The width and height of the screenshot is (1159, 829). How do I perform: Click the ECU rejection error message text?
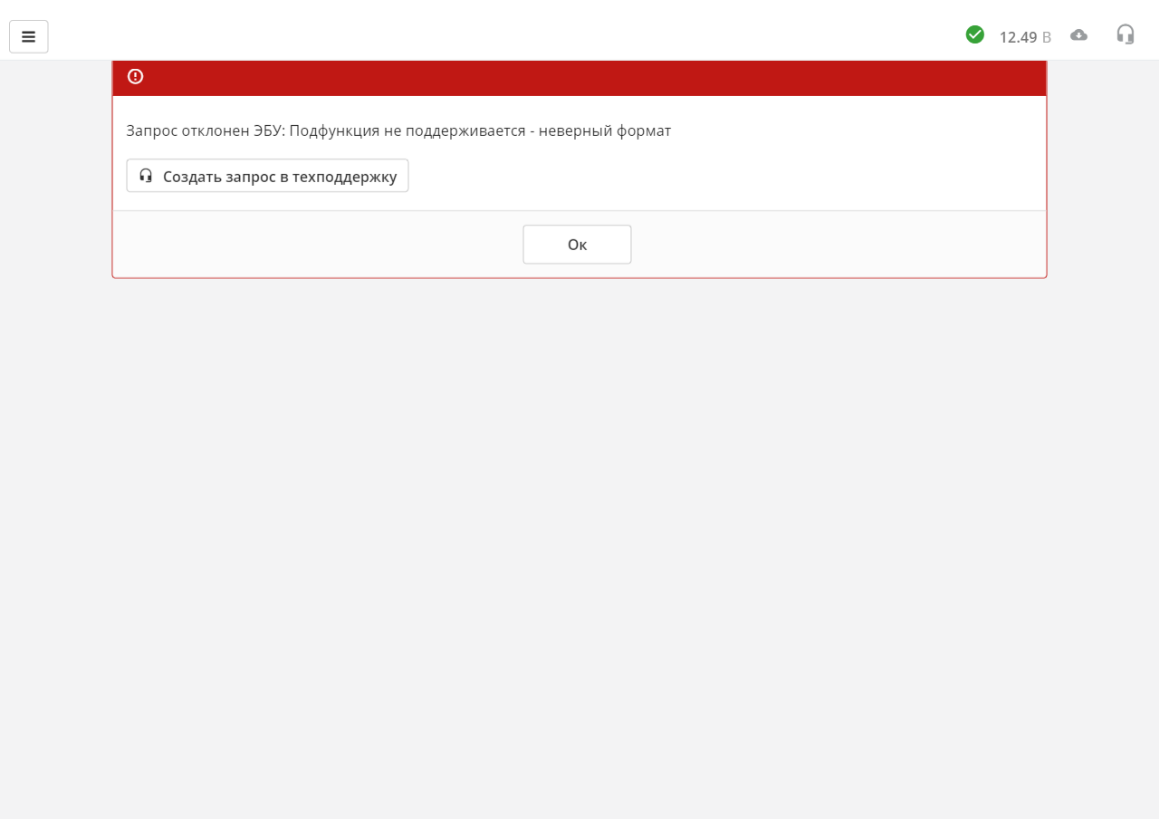(x=398, y=131)
